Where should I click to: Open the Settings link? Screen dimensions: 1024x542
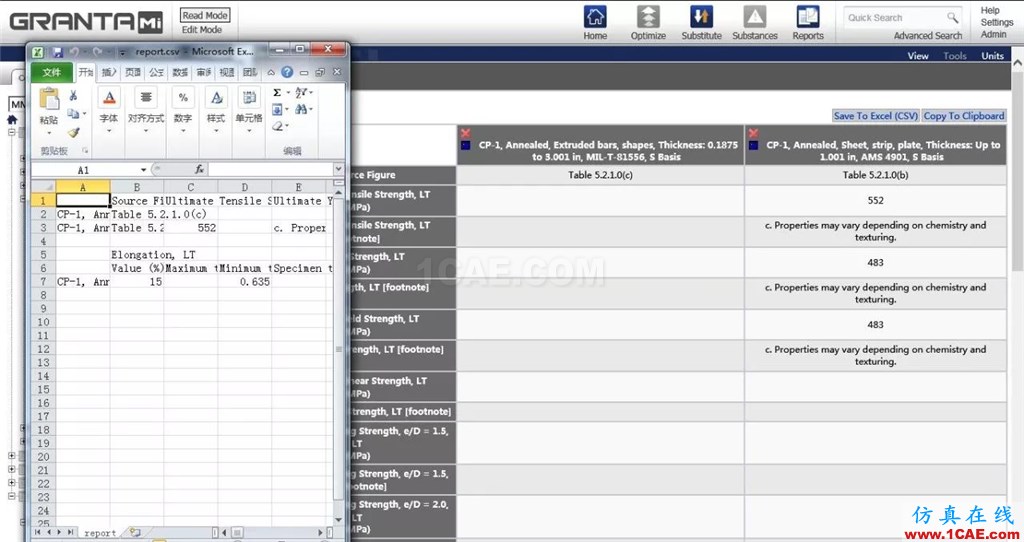pyautogui.click(x=997, y=22)
